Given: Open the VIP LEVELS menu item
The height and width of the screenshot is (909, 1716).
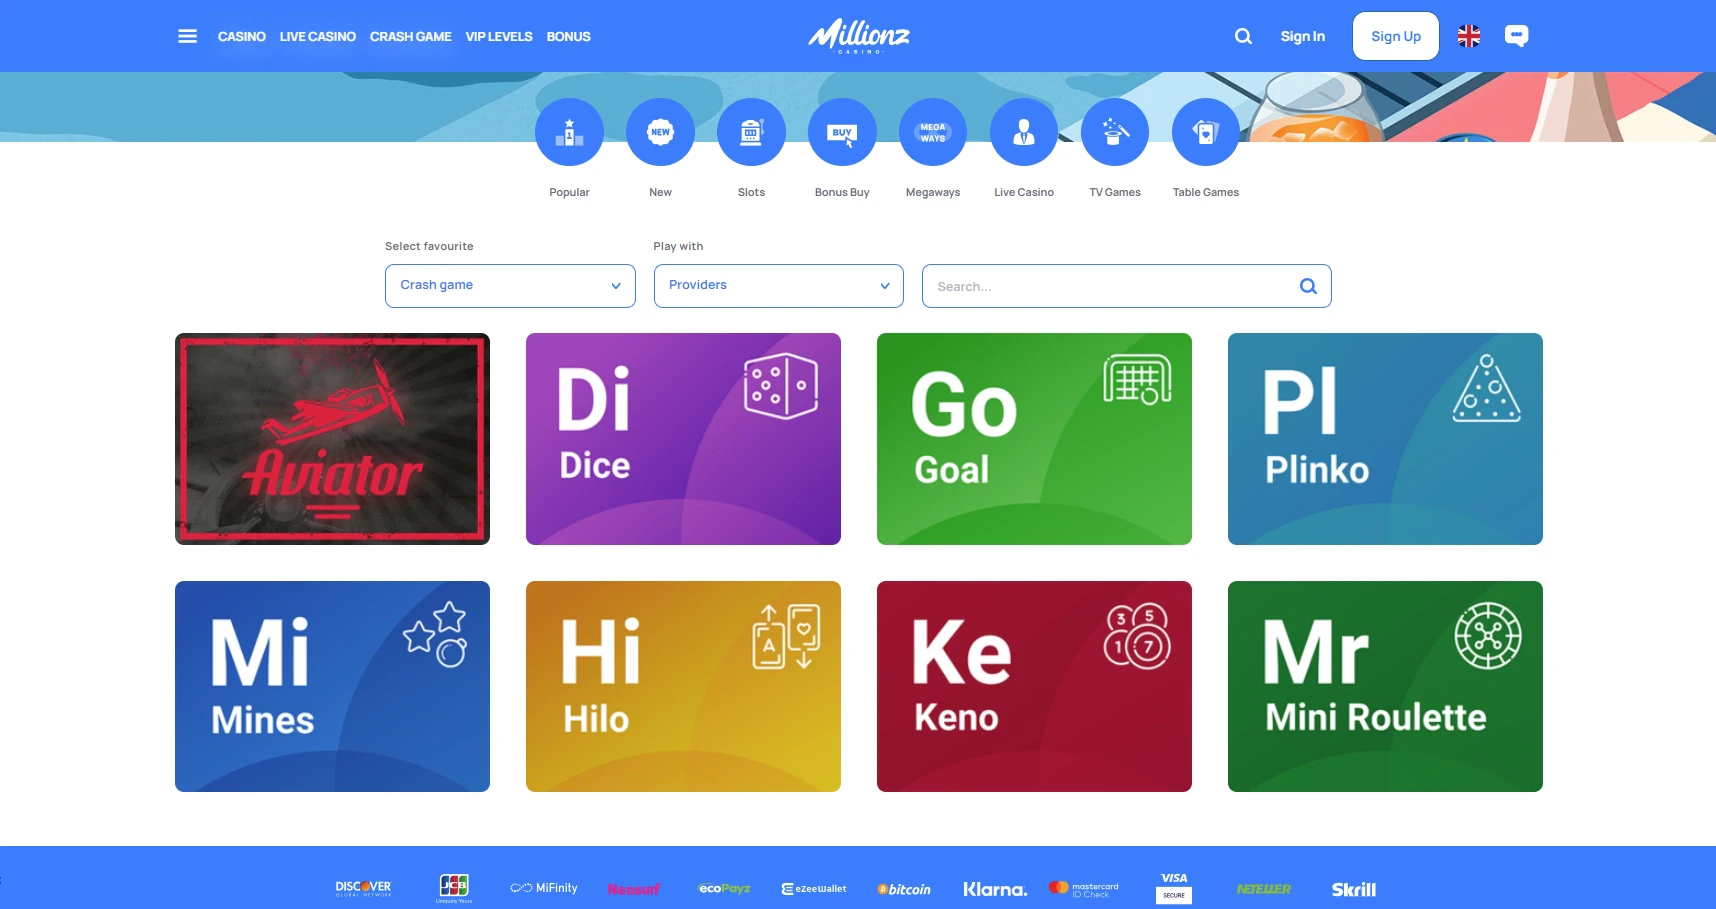Looking at the screenshot, I should pos(499,36).
